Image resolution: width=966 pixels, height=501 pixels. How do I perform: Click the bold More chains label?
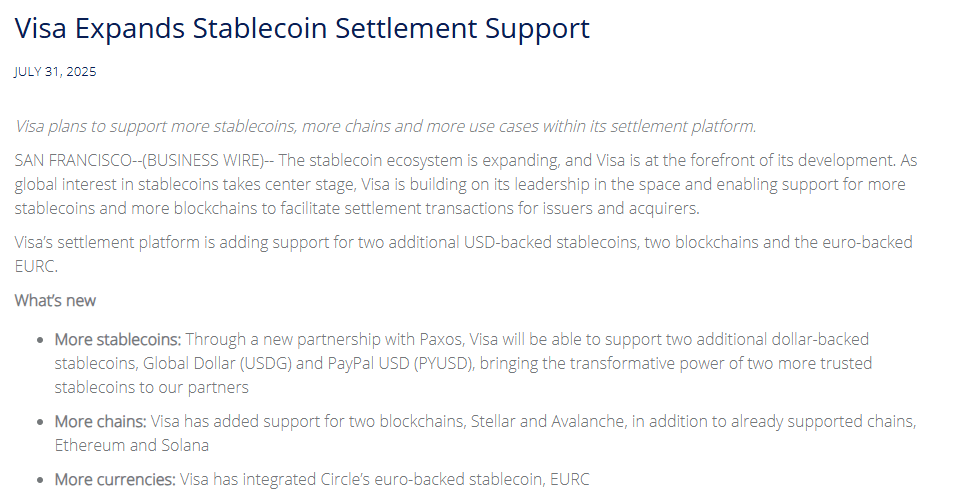point(100,422)
